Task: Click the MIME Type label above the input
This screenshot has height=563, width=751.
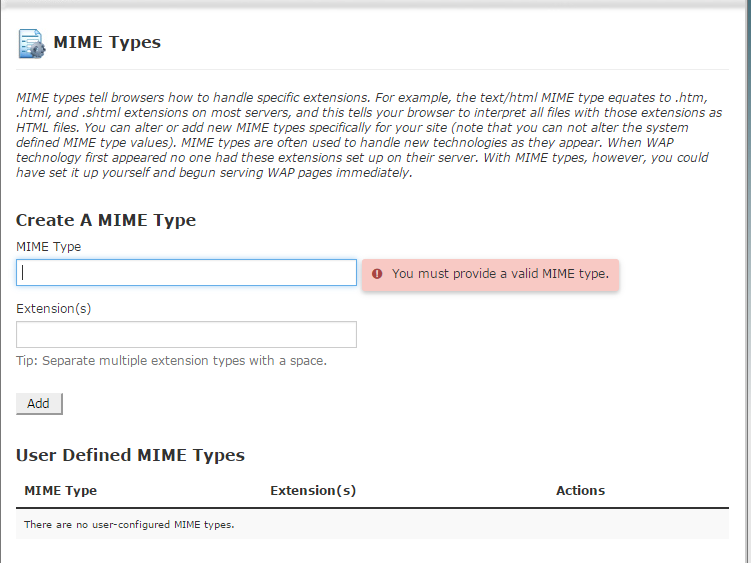Action: pos(49,246)
